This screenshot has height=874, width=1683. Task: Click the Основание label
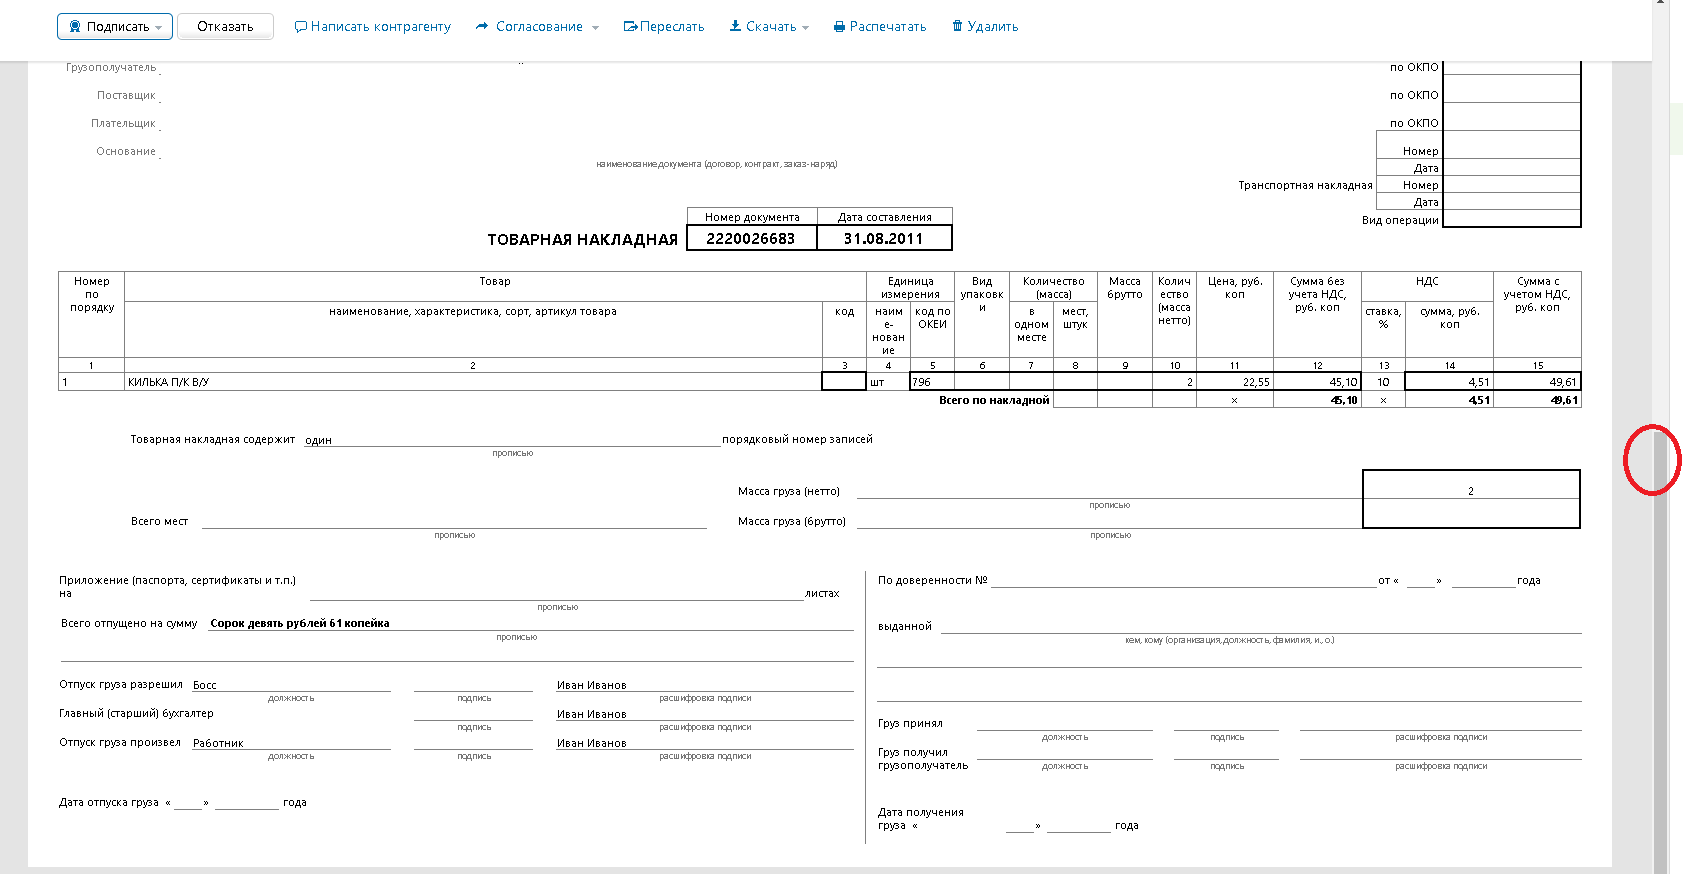coord(126,151)
